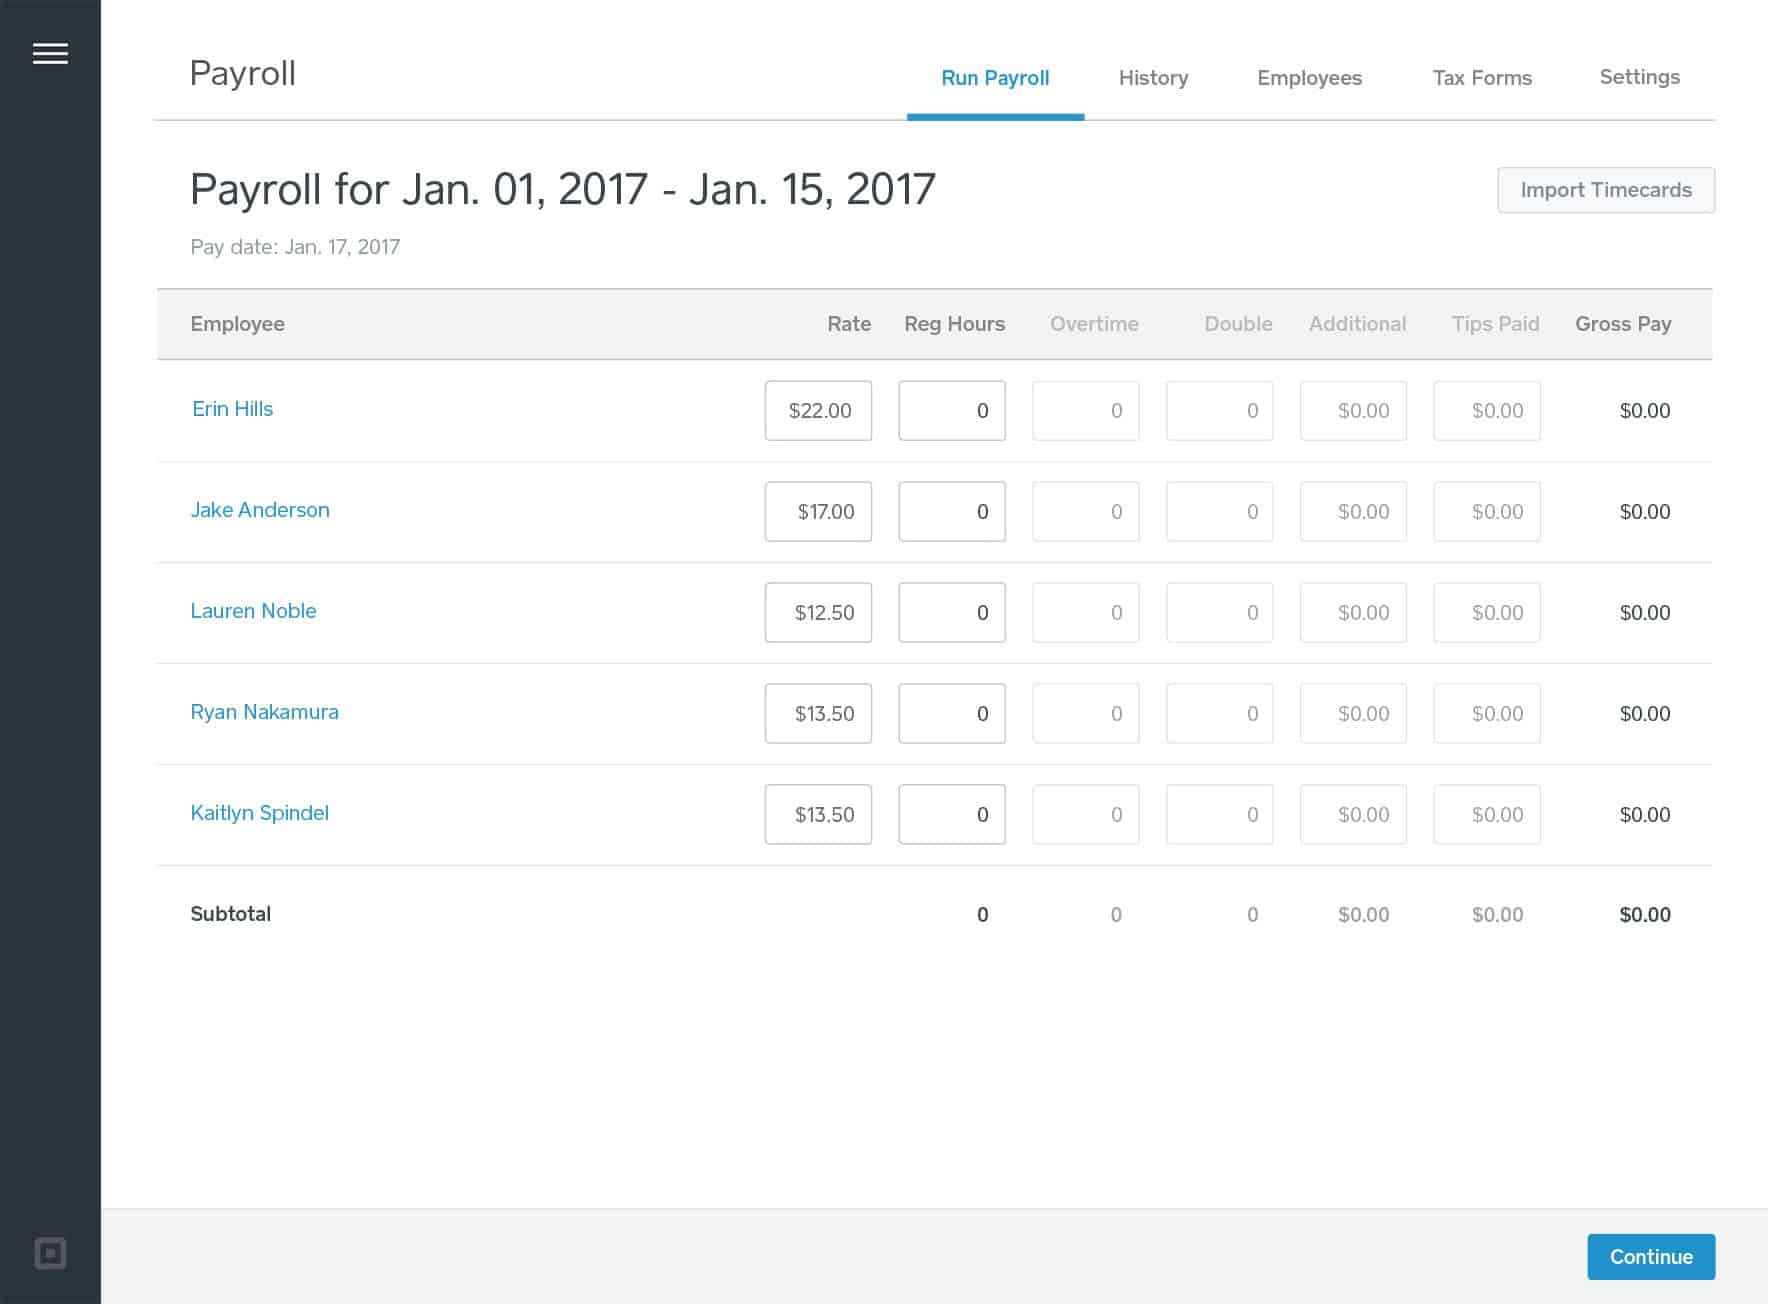Screen dimensions: 1768x1304
Task: Edit Jake Anderson rate field $17.00
Action: pos(818,511)
